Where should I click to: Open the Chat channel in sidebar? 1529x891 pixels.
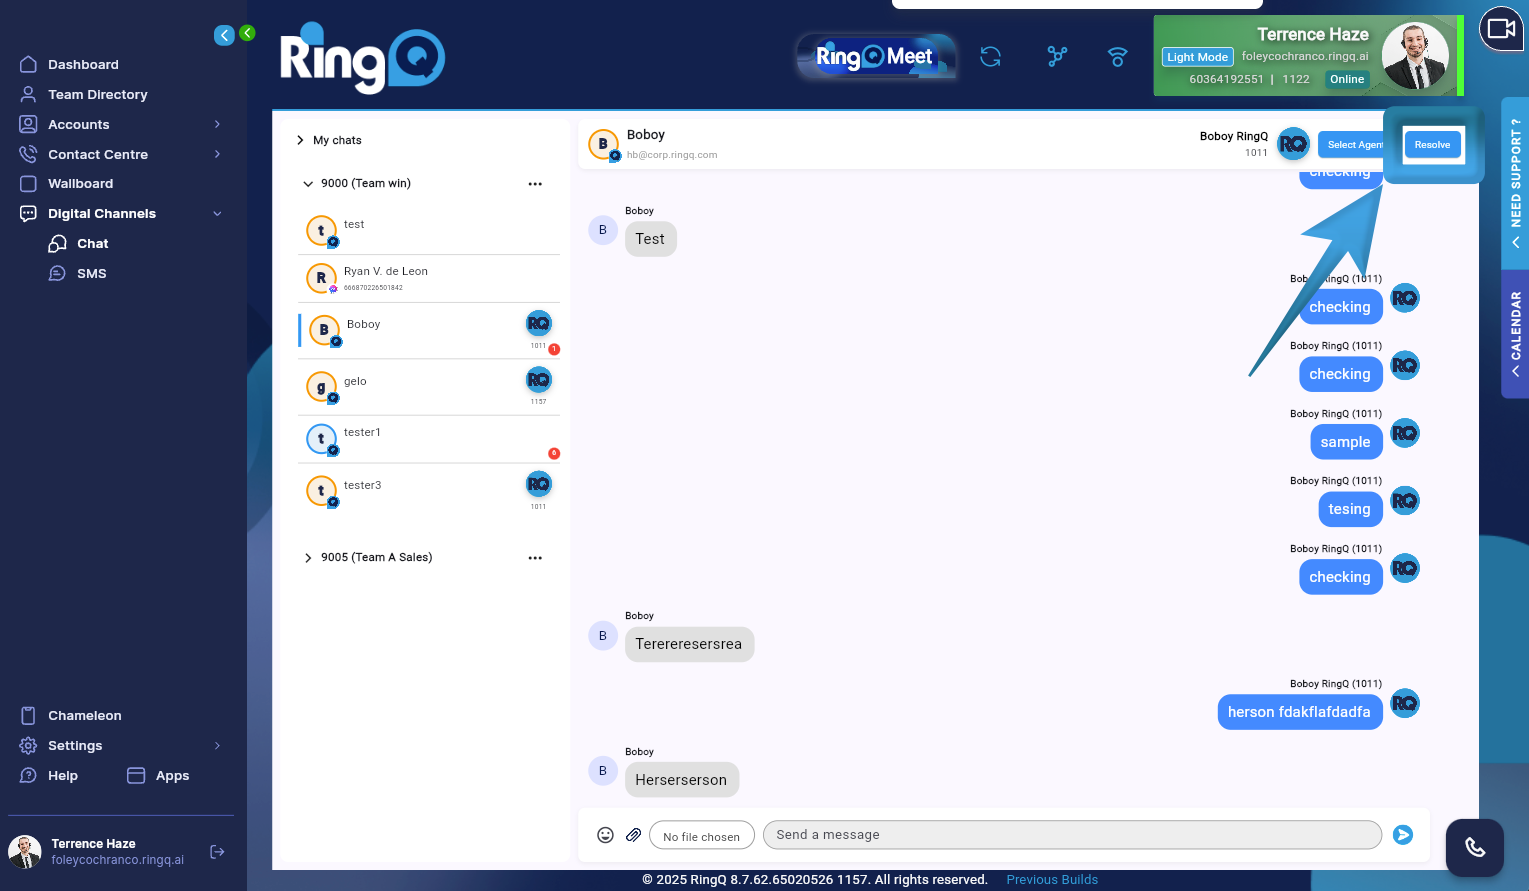click(x=91, y=243)
